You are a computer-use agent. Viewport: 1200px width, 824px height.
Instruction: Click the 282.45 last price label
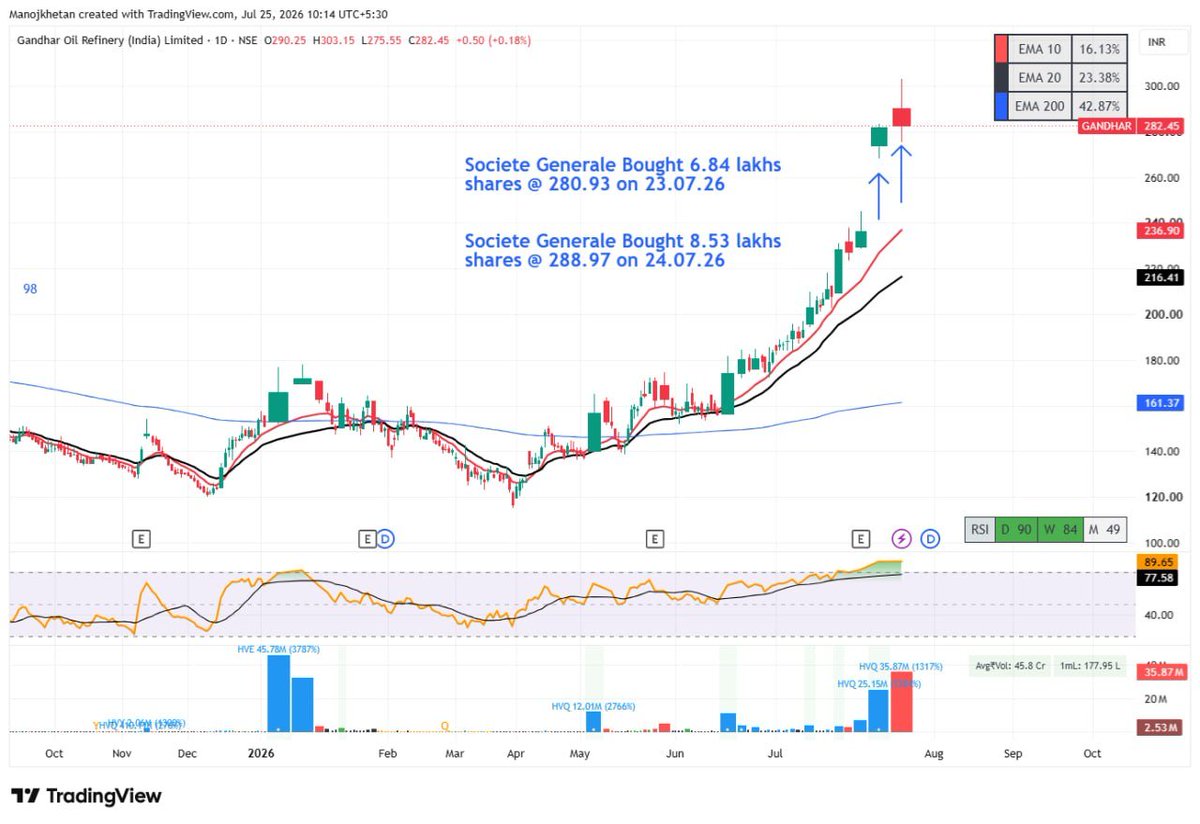(1161, 127)
